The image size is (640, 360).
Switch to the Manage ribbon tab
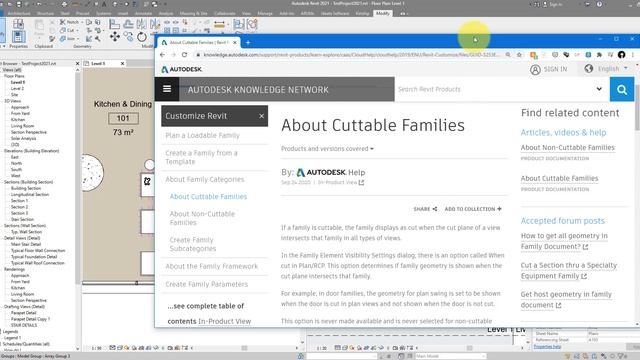coord(265,13)
